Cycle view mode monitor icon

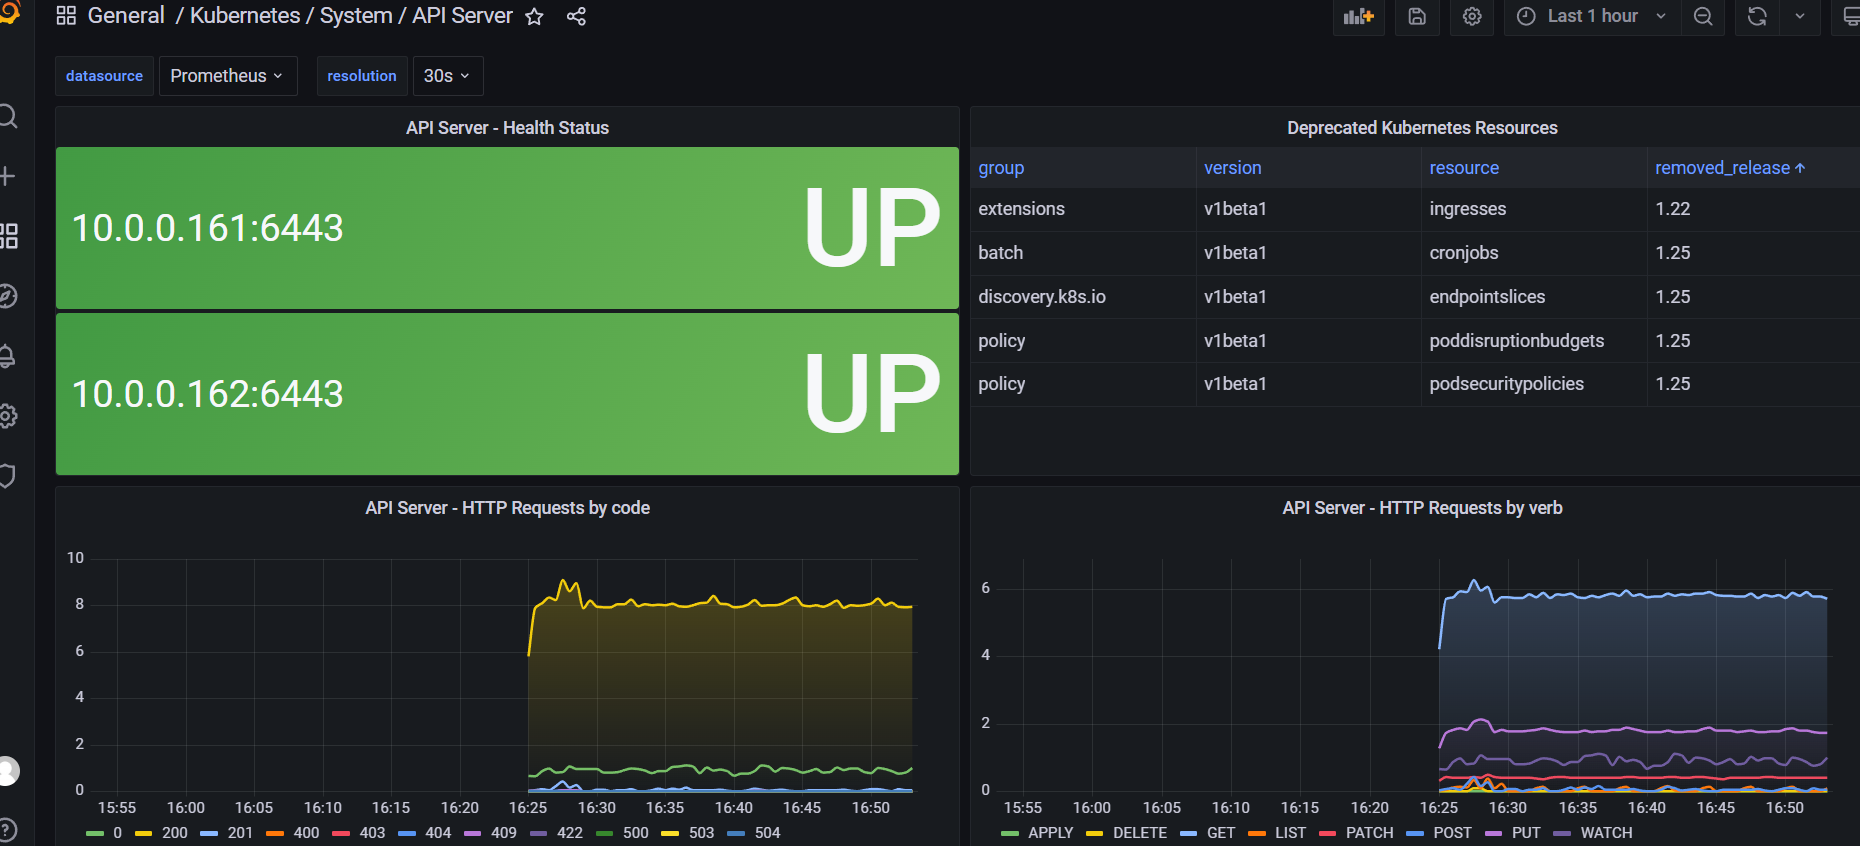(x=1850, y=17)
